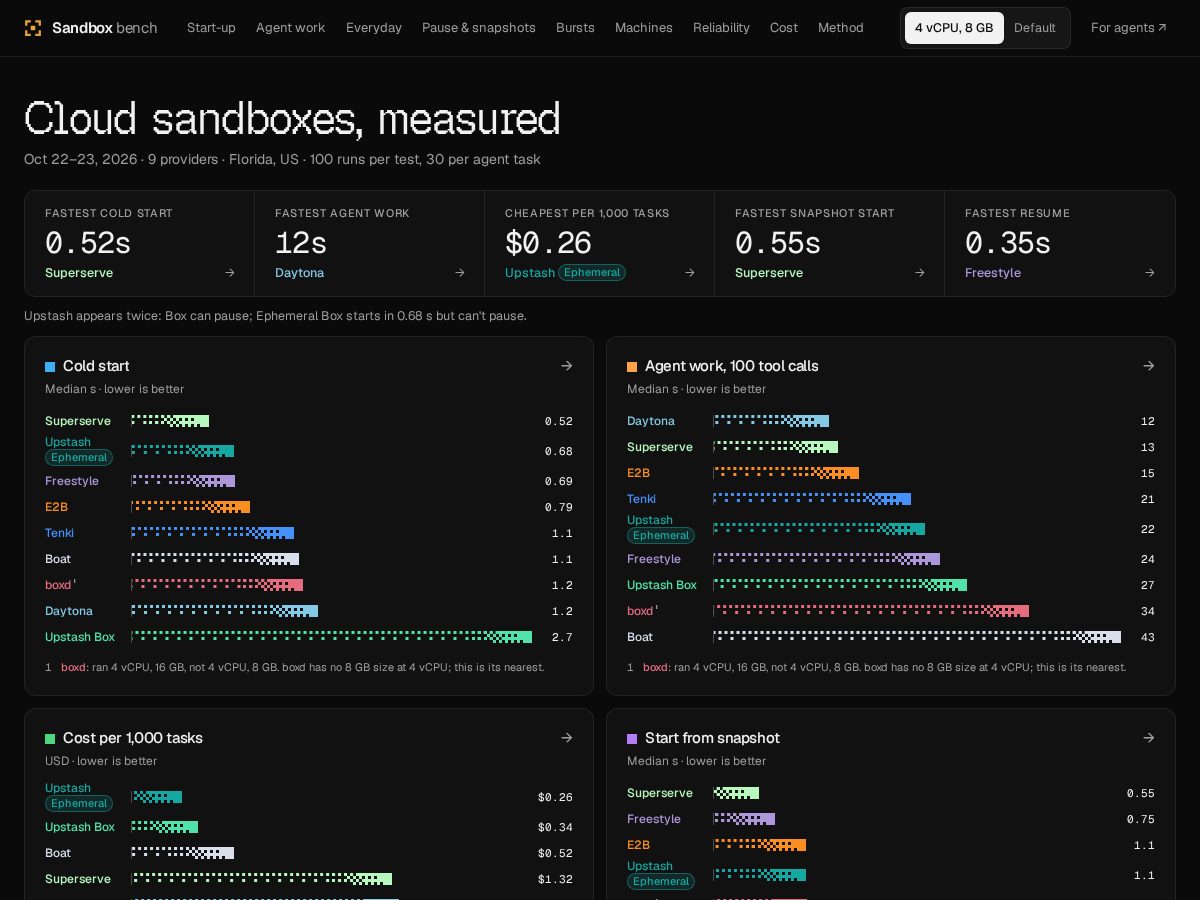
Task: Click the 0.75 value for Freestyle snapshot
Action: (1141, 819)
